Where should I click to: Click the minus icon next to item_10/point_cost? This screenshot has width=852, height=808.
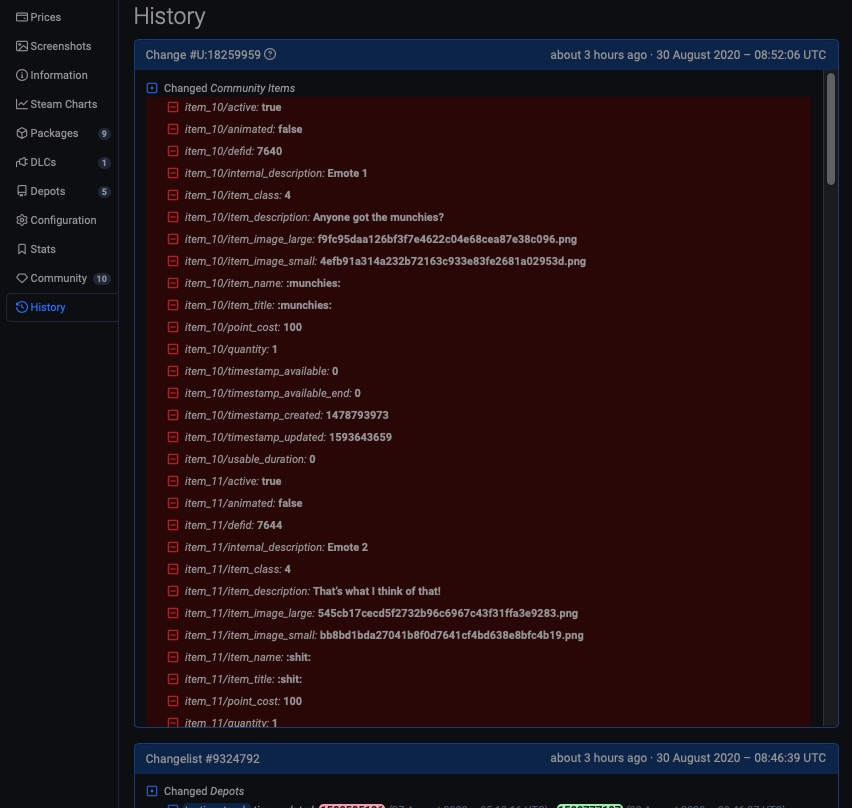pyautogui.click(x=173, y=327)
